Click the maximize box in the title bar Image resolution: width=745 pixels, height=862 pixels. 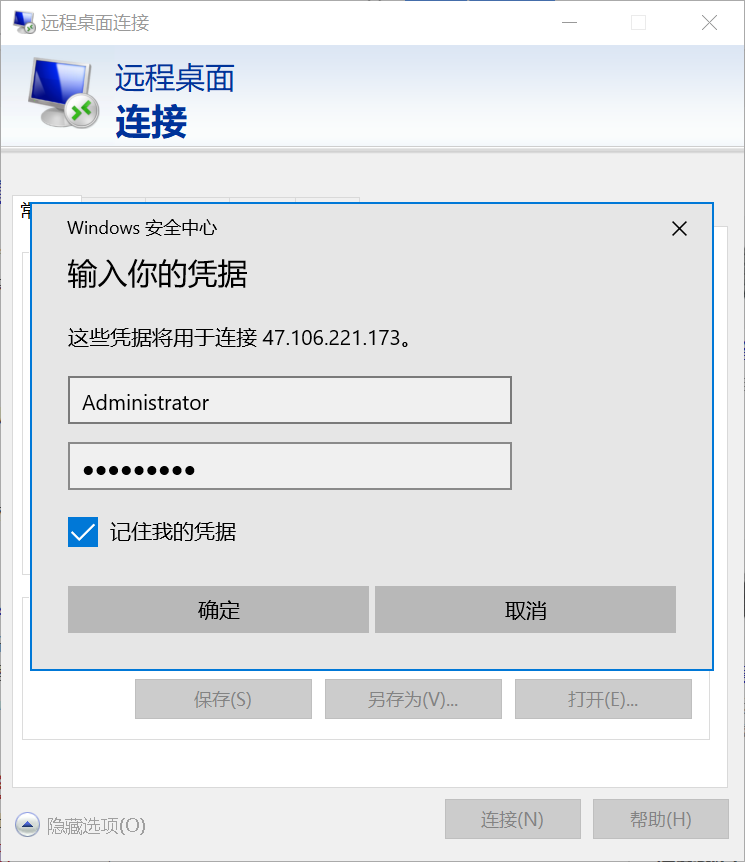point(638,23)
